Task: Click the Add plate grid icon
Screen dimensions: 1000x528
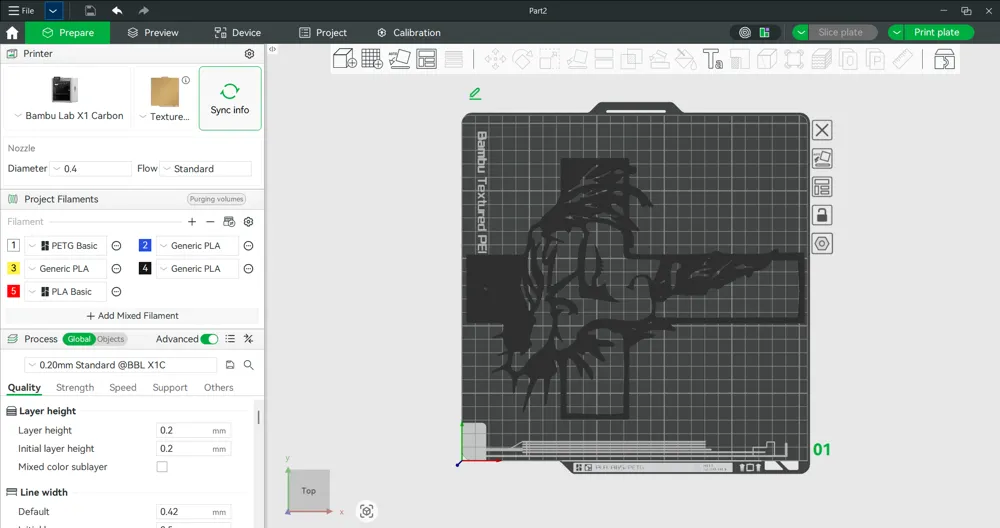Action: coord(372,59)
